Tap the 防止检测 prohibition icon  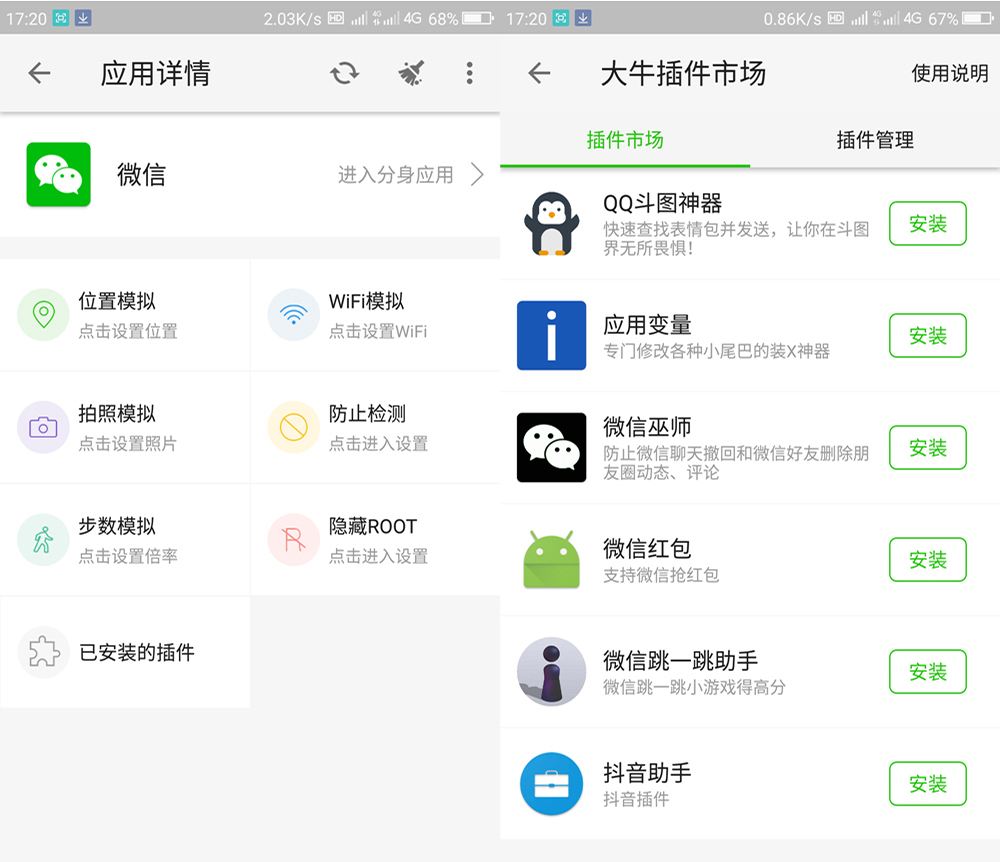293,427
